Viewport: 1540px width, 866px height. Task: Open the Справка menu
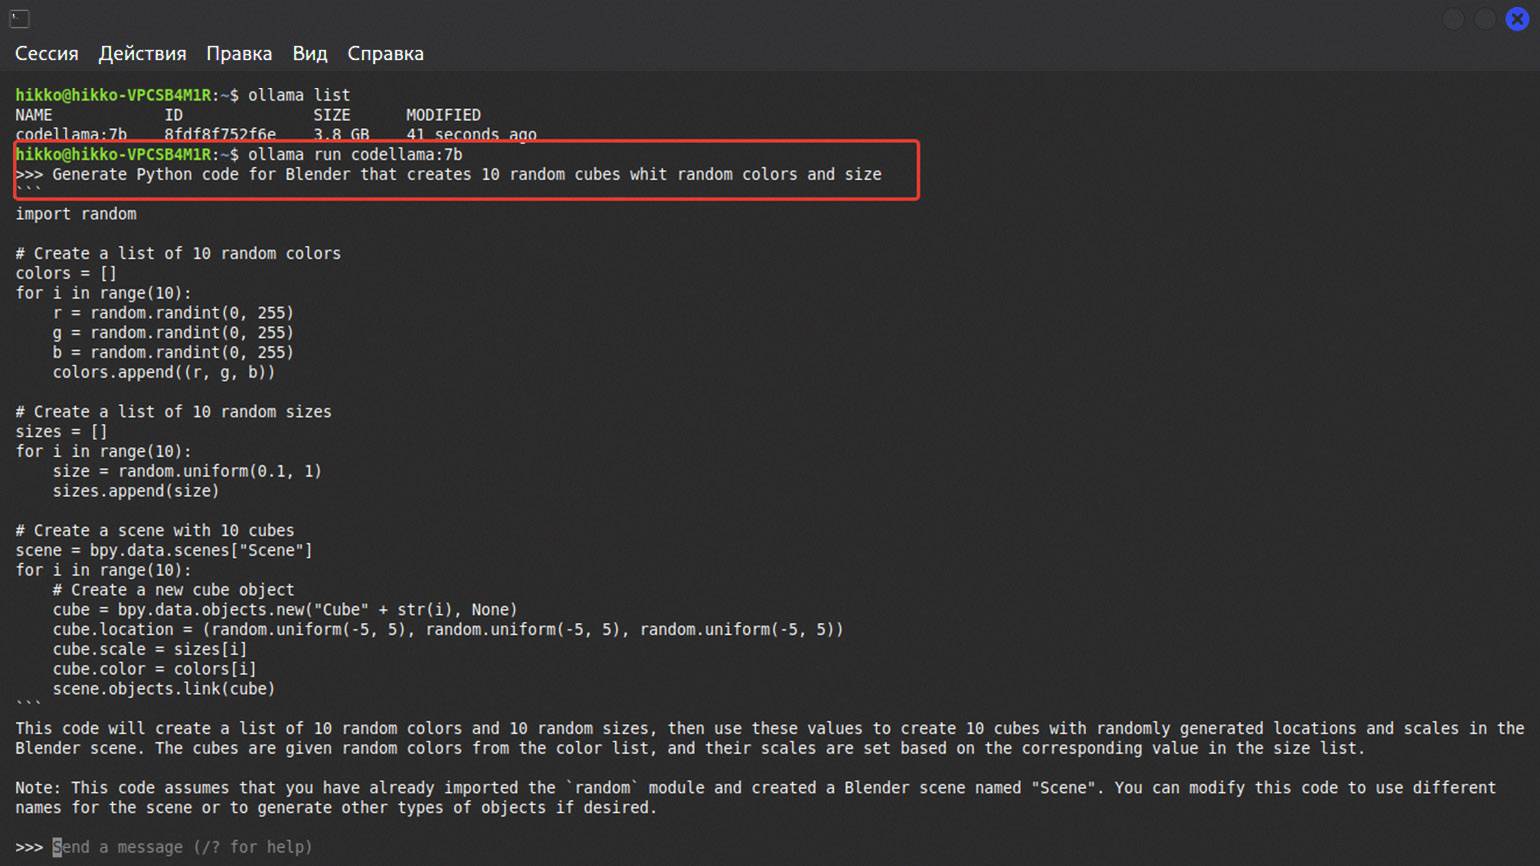385,54
